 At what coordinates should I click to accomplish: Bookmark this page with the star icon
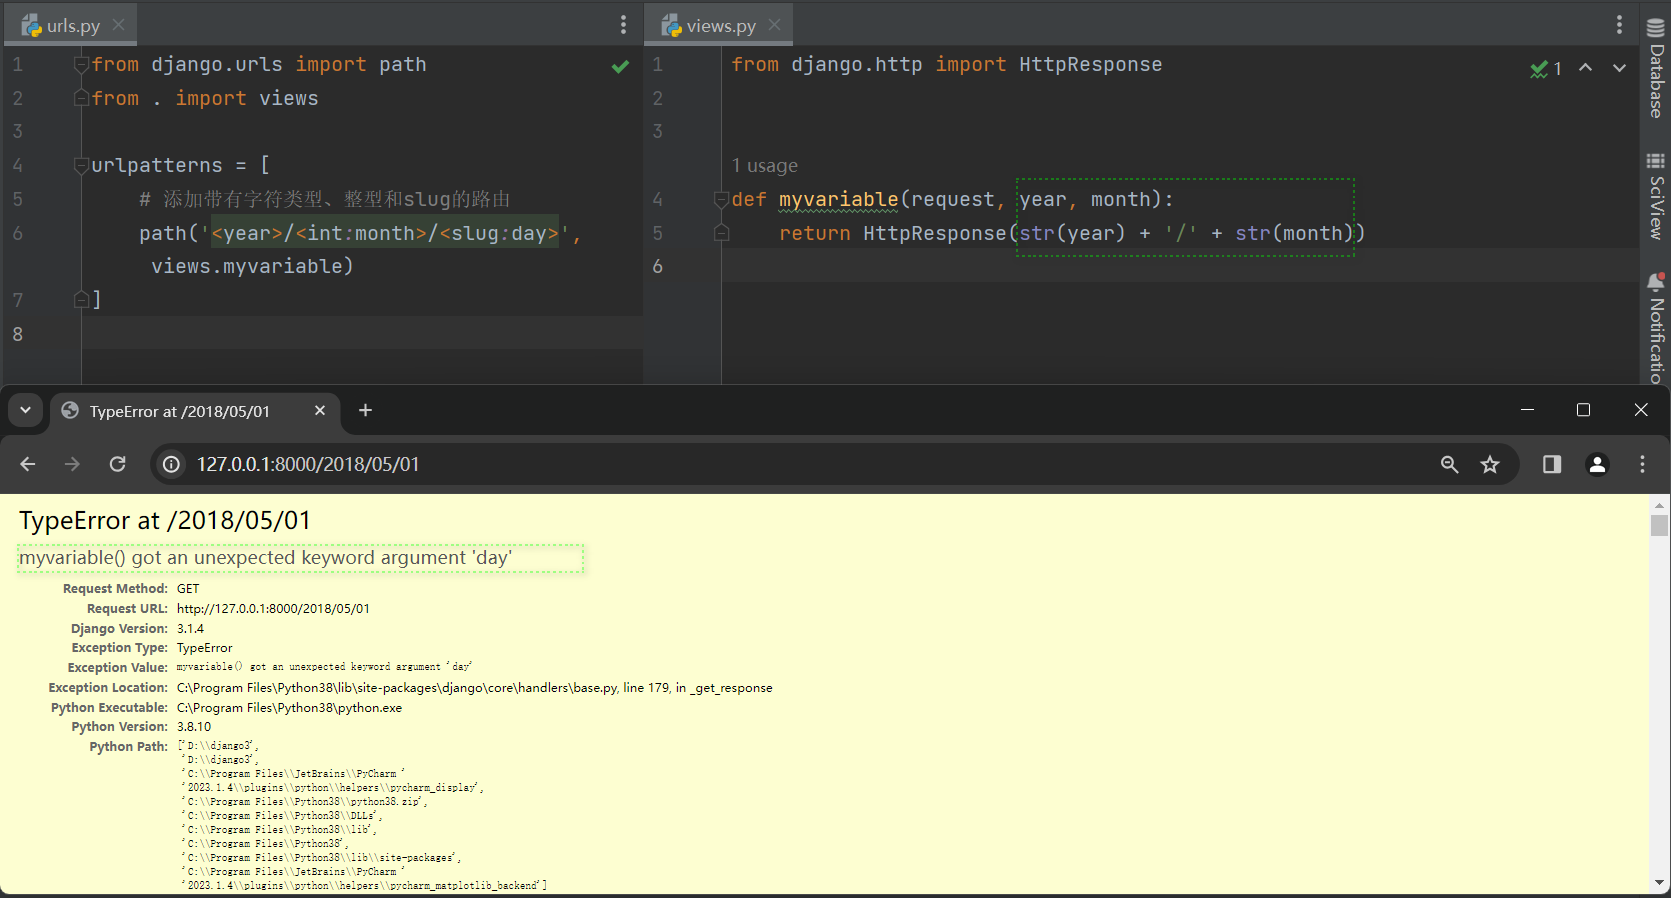click(x=1490, y=464)
